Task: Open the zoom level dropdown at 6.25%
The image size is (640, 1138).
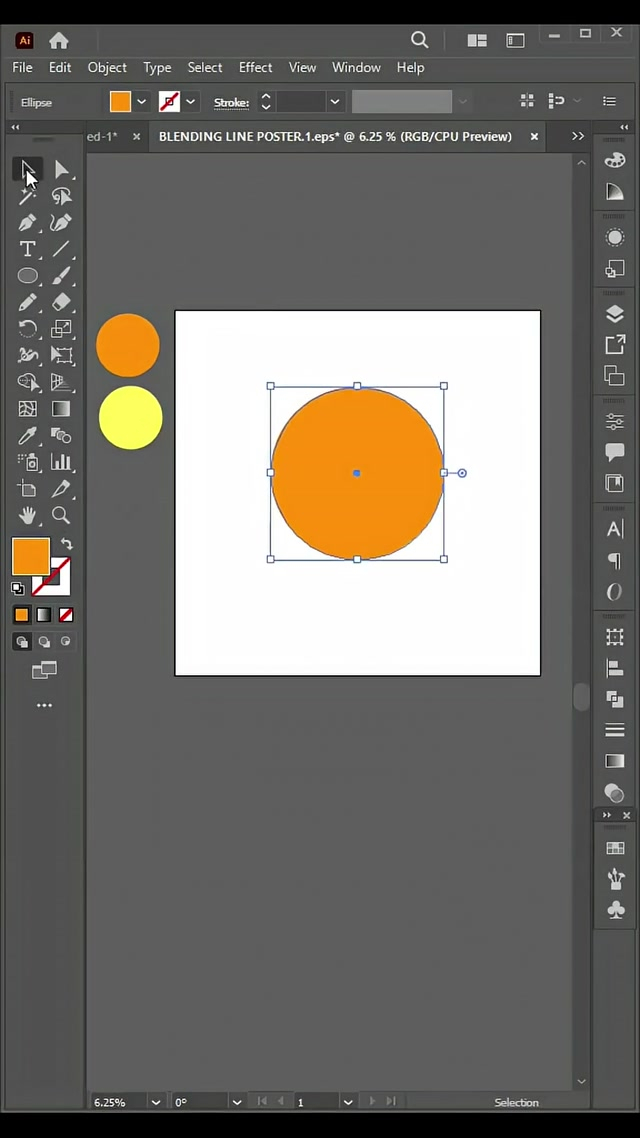Action: 155,1102
